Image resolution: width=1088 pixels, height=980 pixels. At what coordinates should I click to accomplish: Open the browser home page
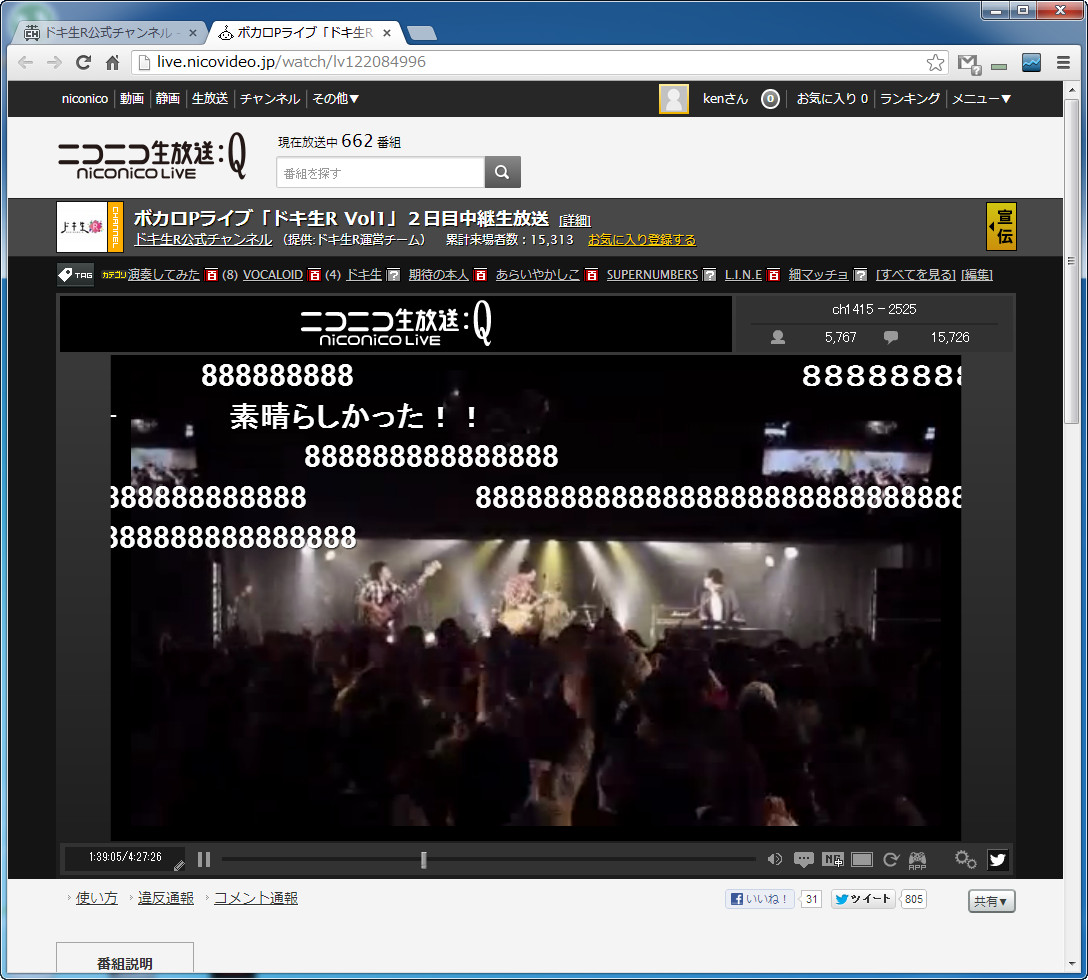pos(112,62)
